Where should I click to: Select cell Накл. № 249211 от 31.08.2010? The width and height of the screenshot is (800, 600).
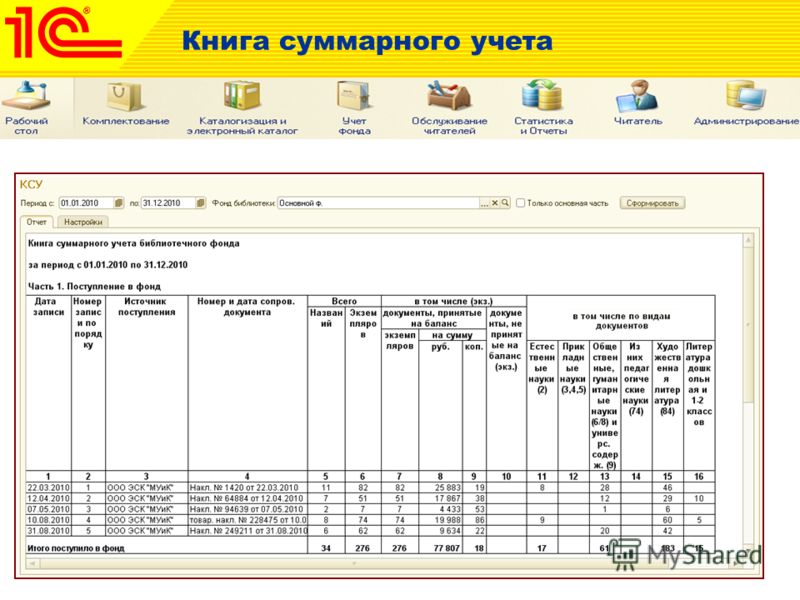pyautogui.click(x=247, y=531)
